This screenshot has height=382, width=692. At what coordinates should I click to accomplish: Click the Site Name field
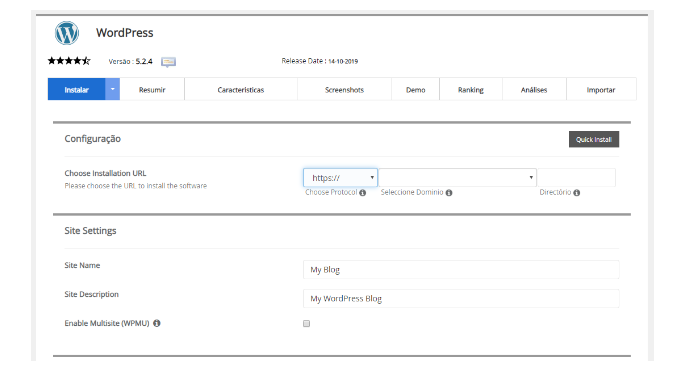[461, 270]
